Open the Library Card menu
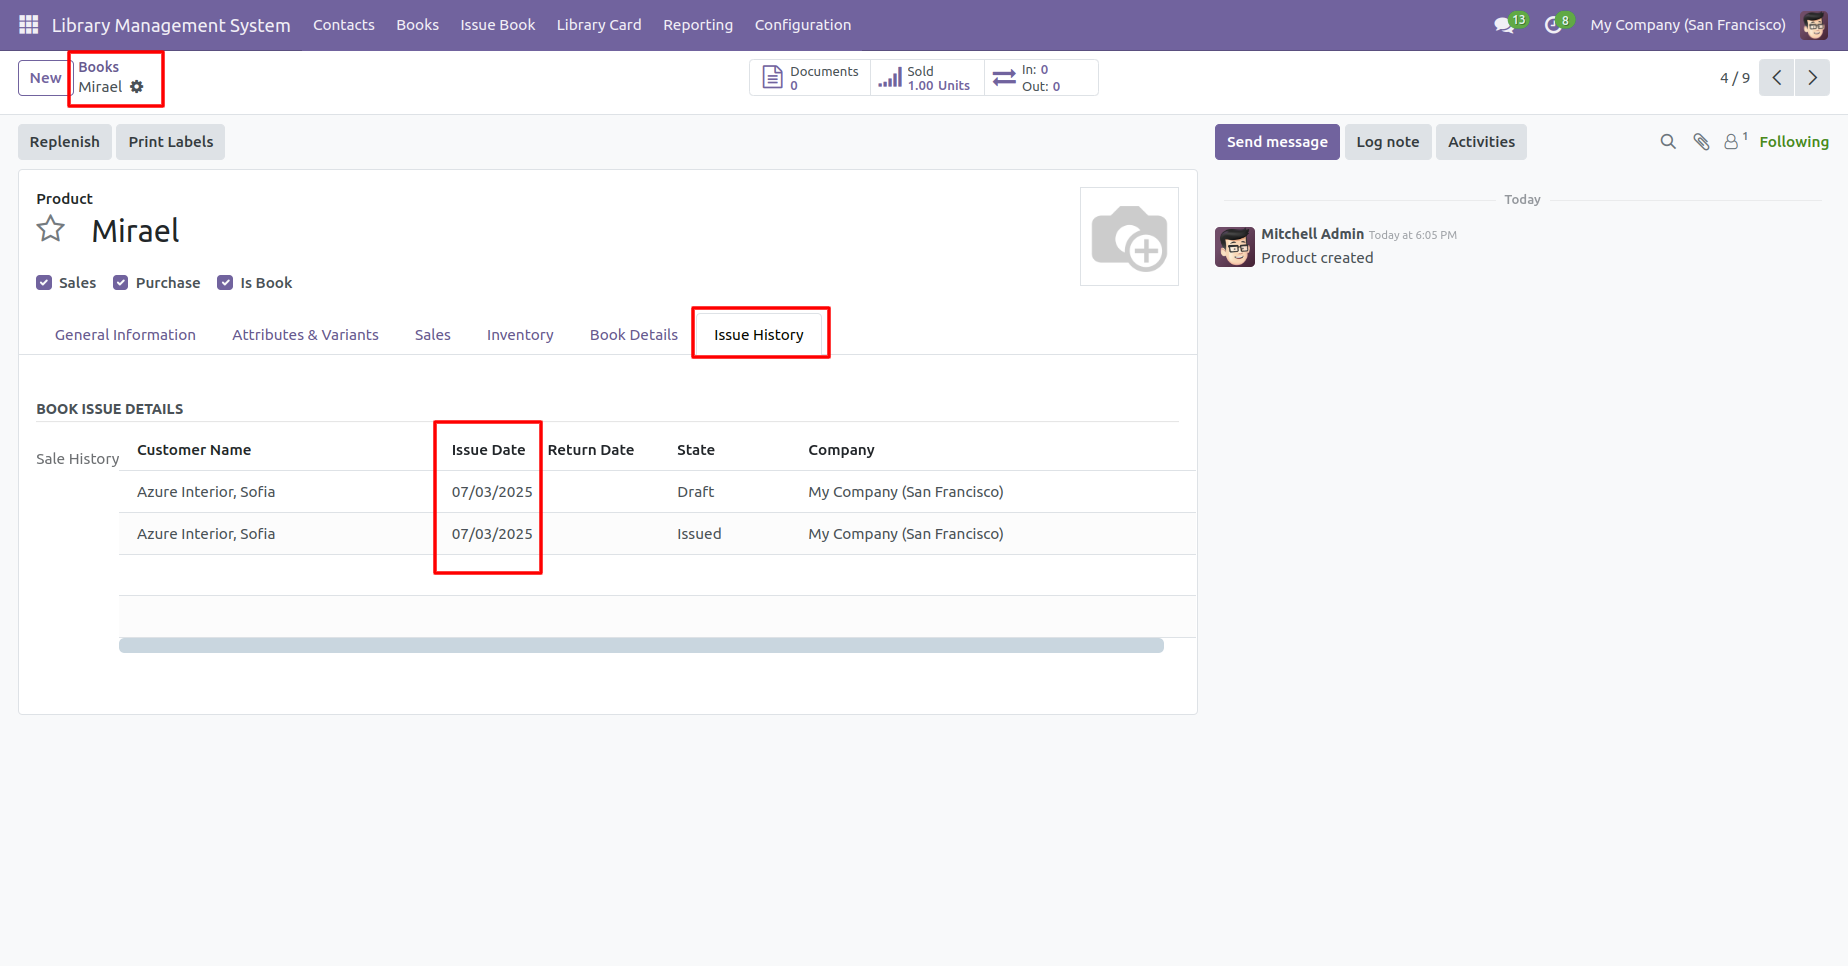1848x966 pixels. coord(599,25)
